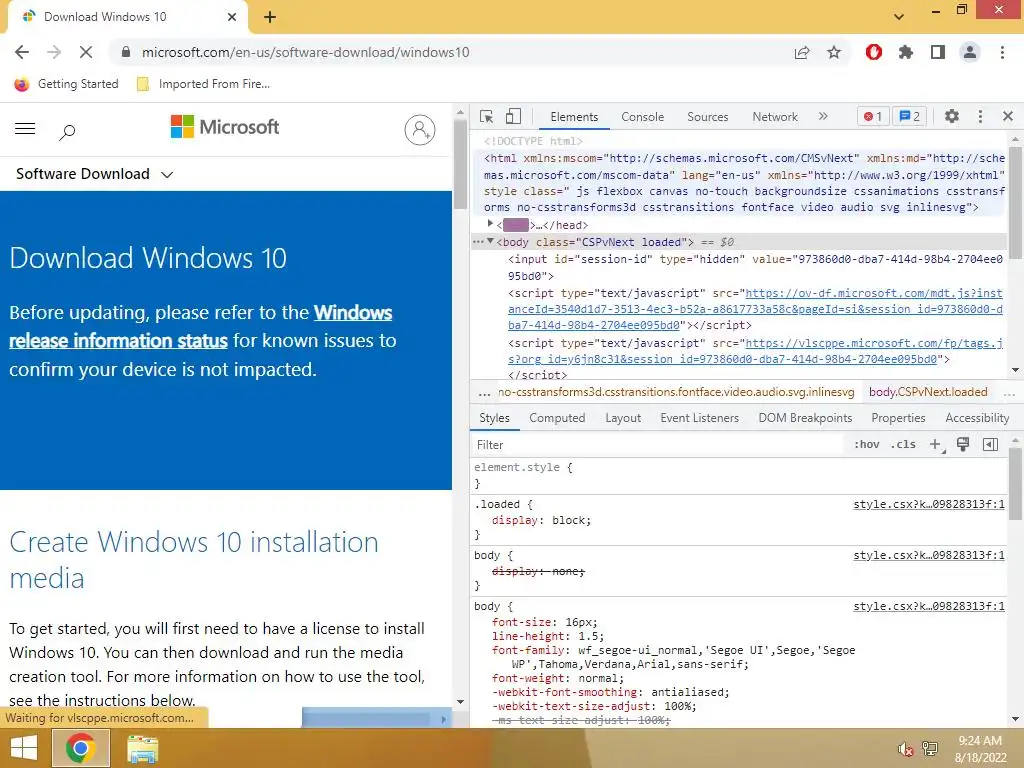1024x768 pixels.
Task: Click the address bar URL
Action: click(x=306, y=52)
